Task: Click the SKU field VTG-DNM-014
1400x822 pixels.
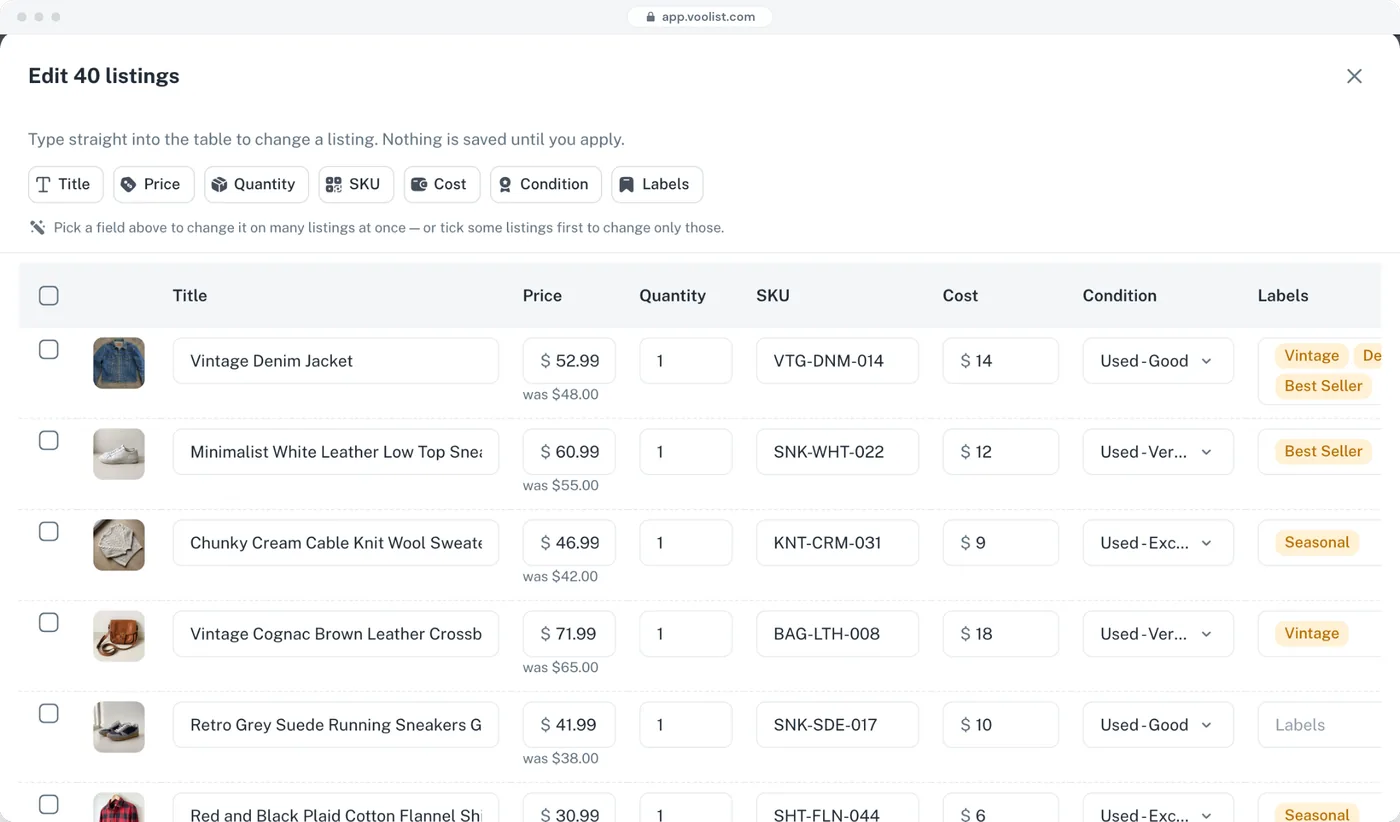Action: [x=837, y=361]
